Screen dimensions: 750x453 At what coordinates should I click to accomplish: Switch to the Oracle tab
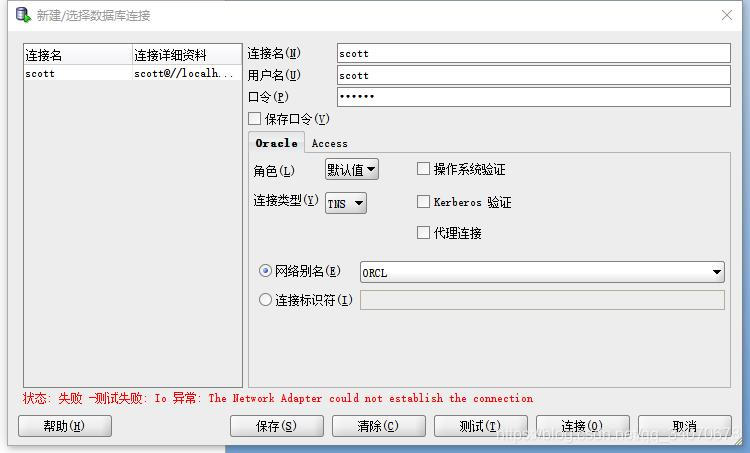[276, 143]
